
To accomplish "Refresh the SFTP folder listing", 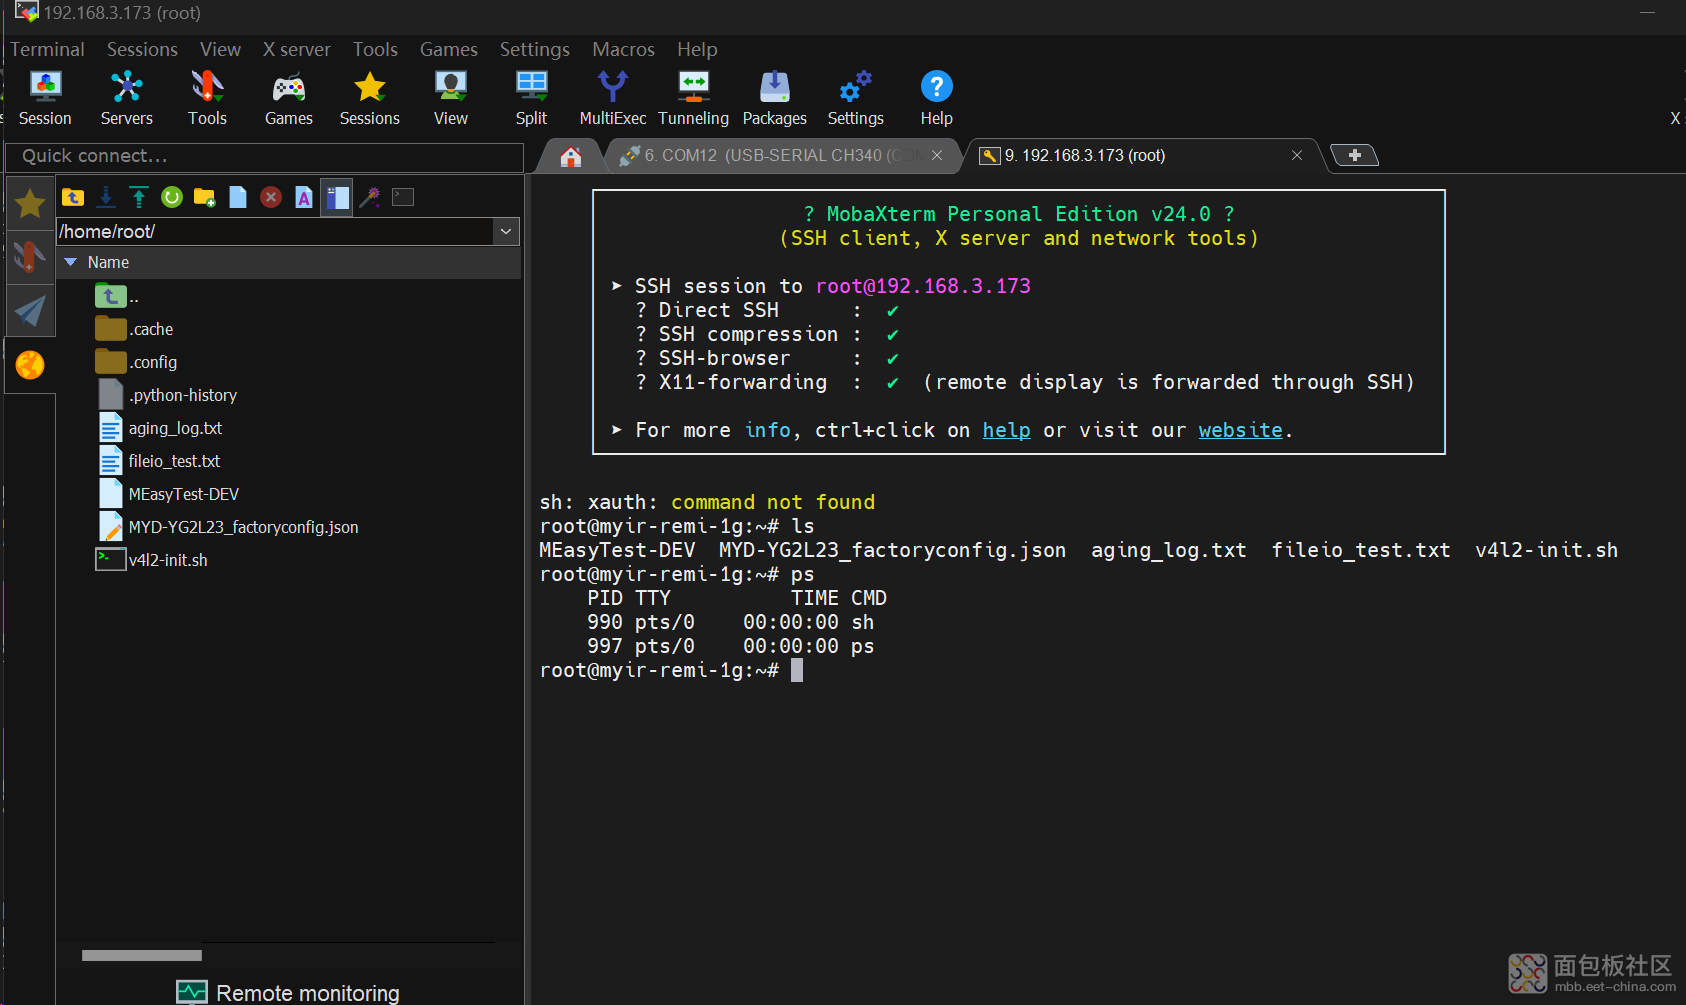I will tap(172, 197).
